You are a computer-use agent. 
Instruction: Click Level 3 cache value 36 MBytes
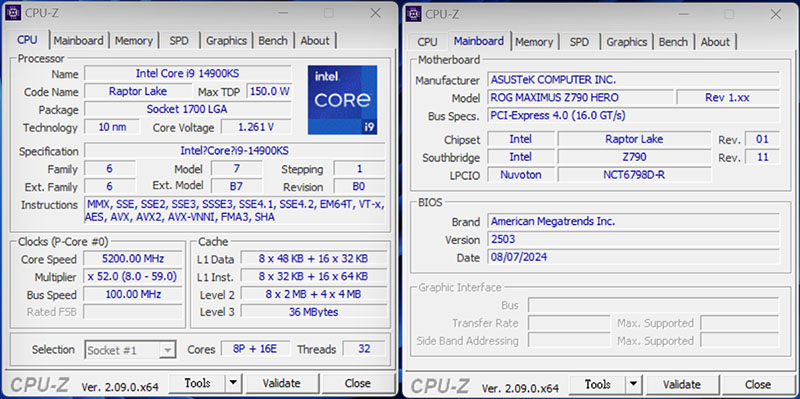point(314,312)
